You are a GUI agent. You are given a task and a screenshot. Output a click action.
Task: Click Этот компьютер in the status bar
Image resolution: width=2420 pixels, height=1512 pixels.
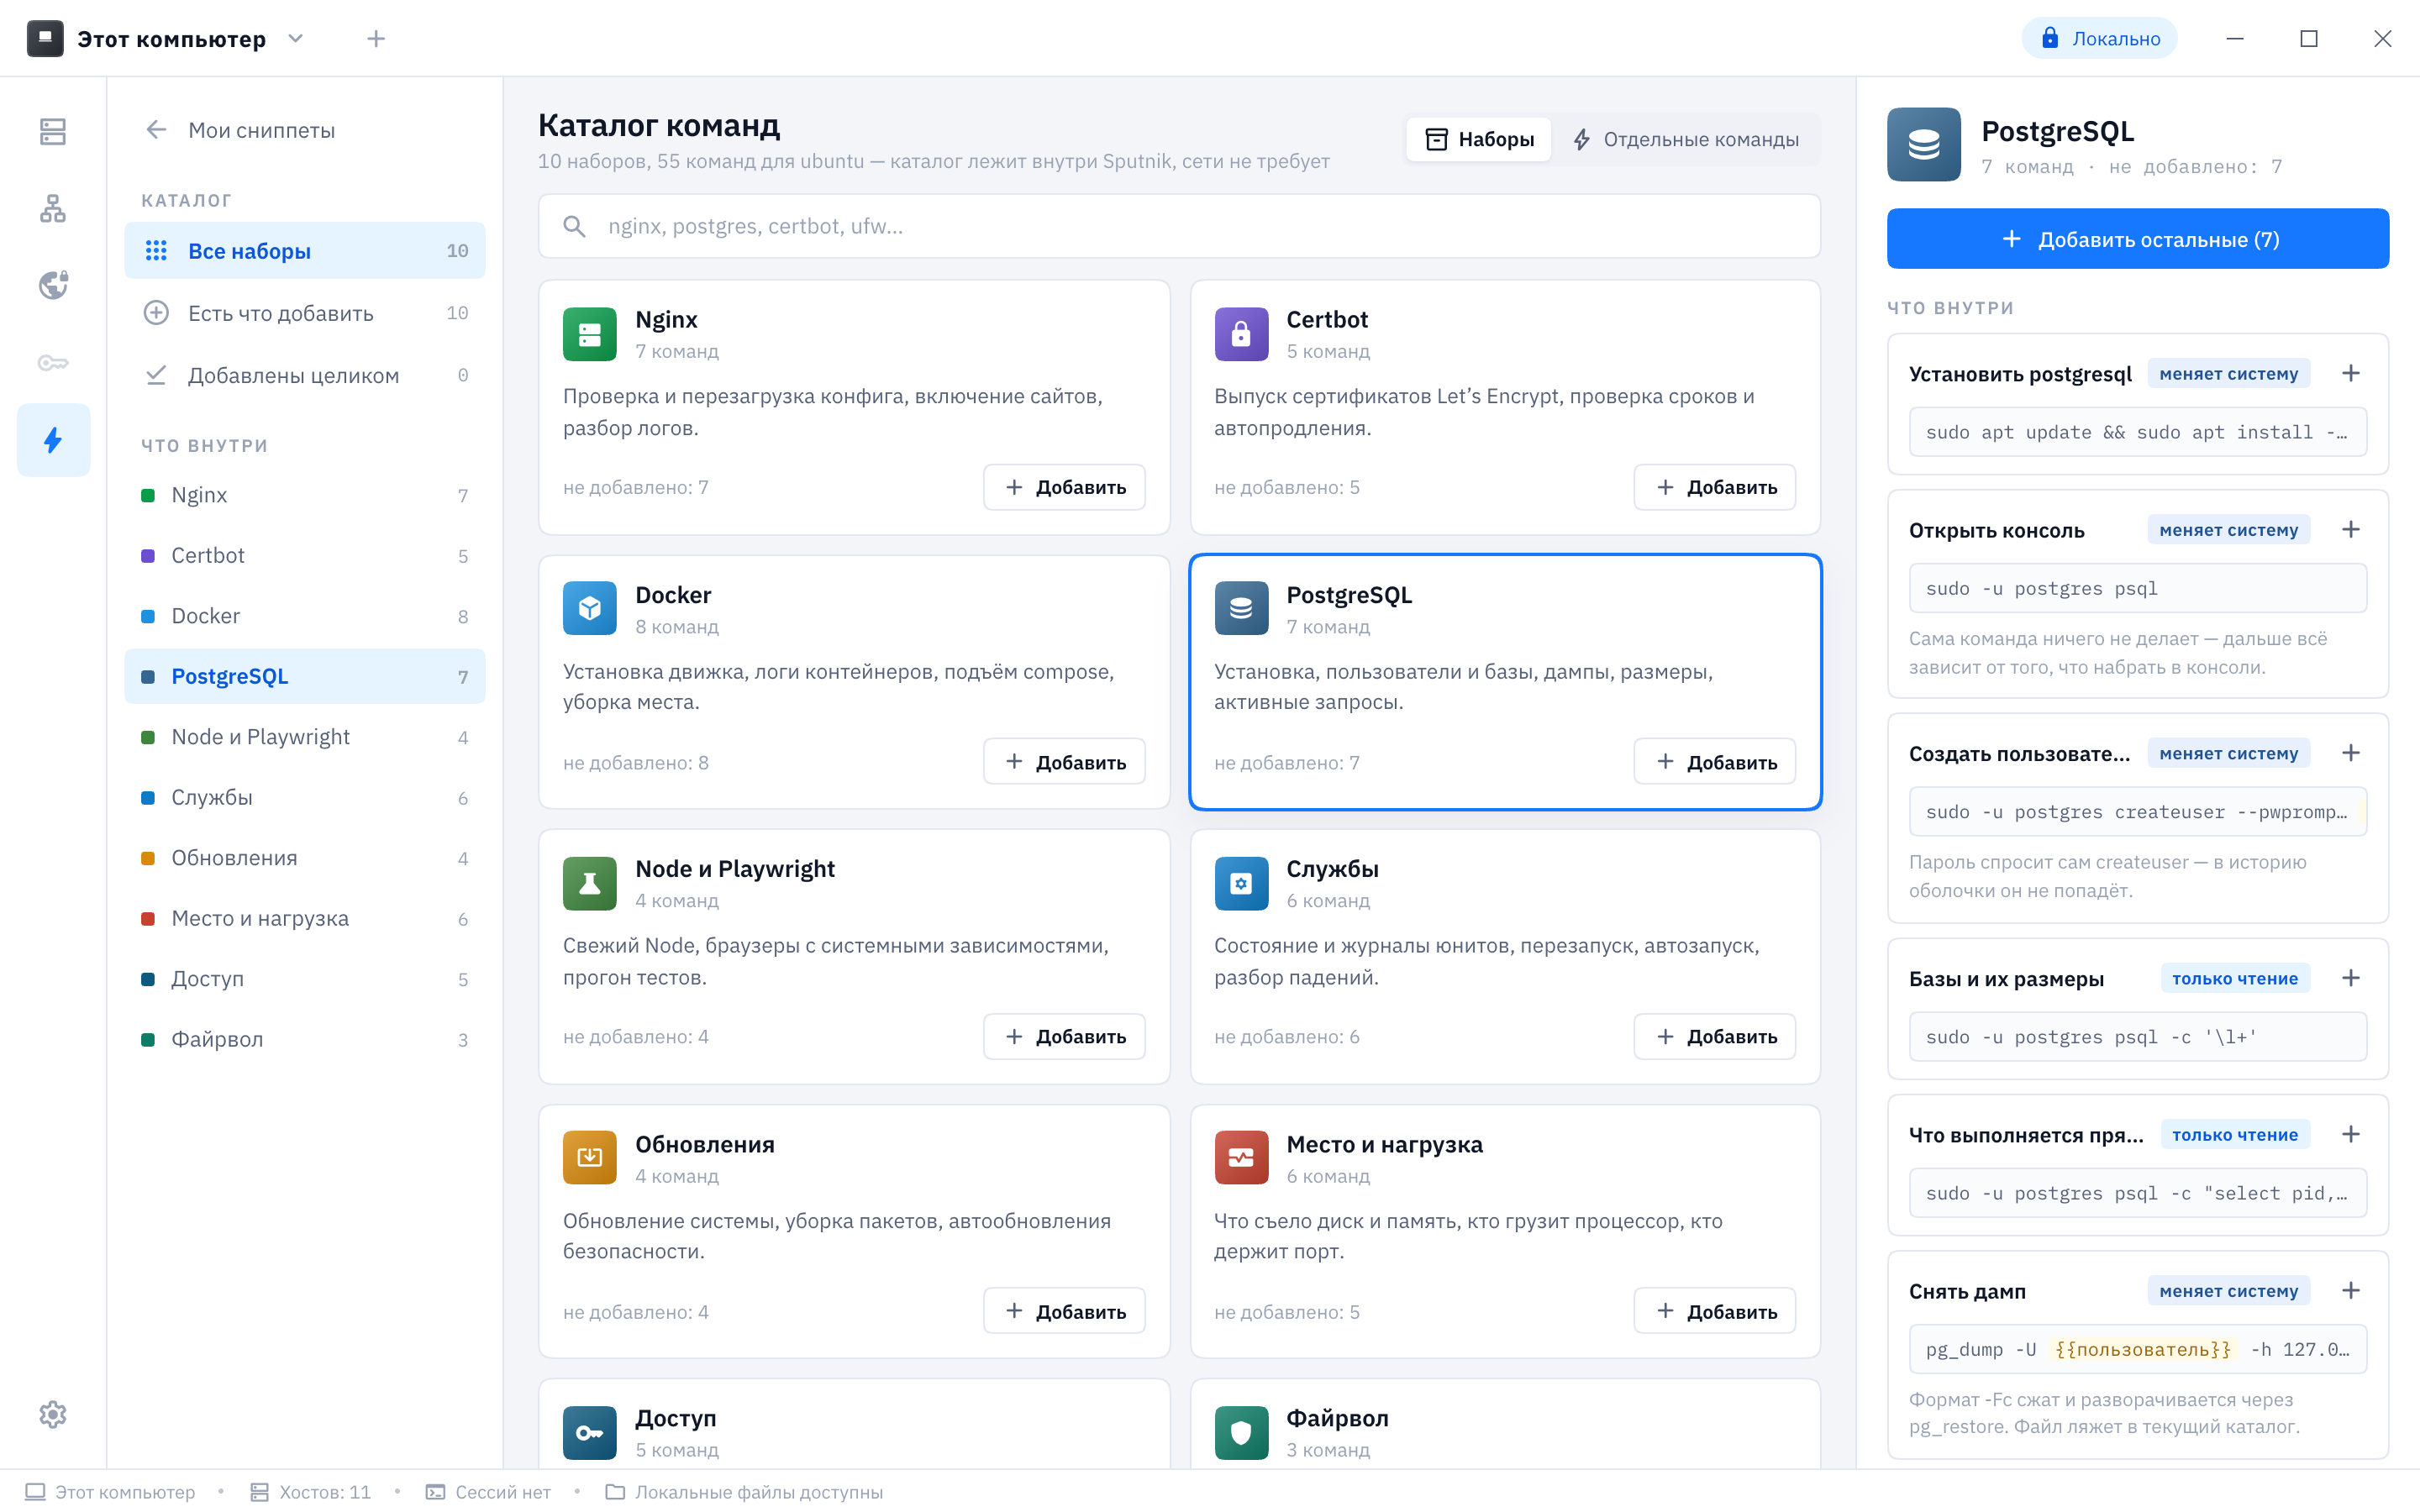pyautogui.click(x=111, y=1492)
